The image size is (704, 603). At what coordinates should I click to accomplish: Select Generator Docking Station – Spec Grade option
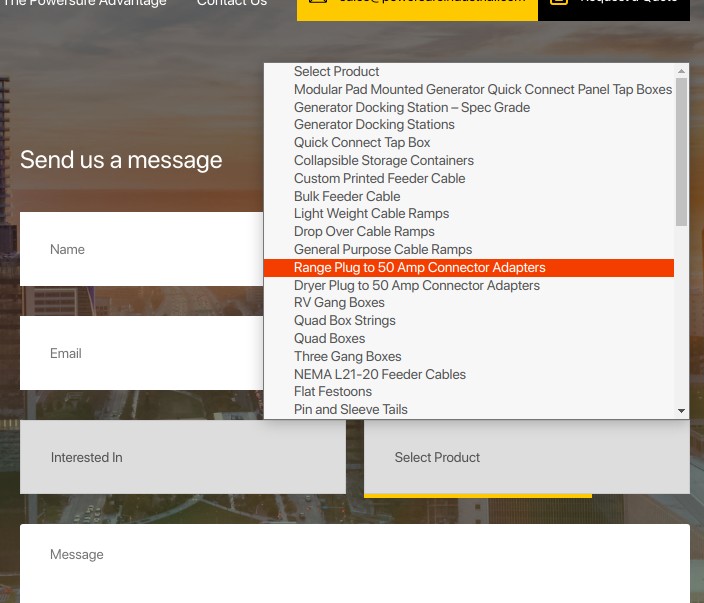(411, 107)
